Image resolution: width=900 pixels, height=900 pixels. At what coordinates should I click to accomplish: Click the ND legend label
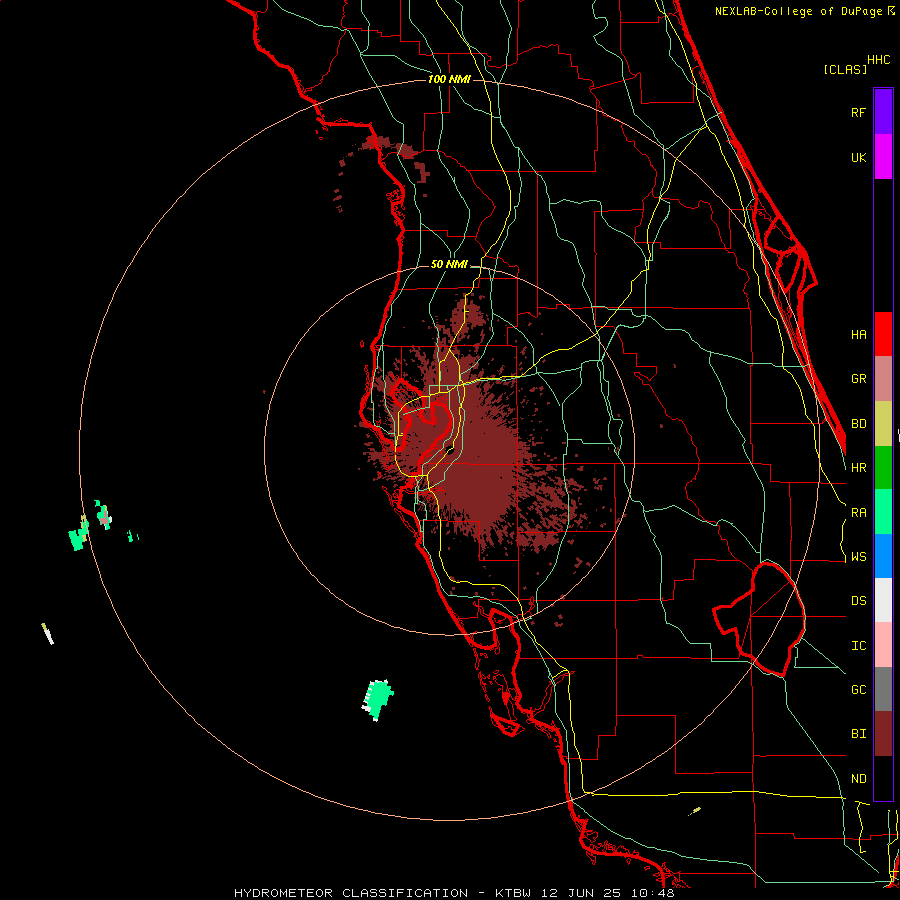[x=858, y=779]
